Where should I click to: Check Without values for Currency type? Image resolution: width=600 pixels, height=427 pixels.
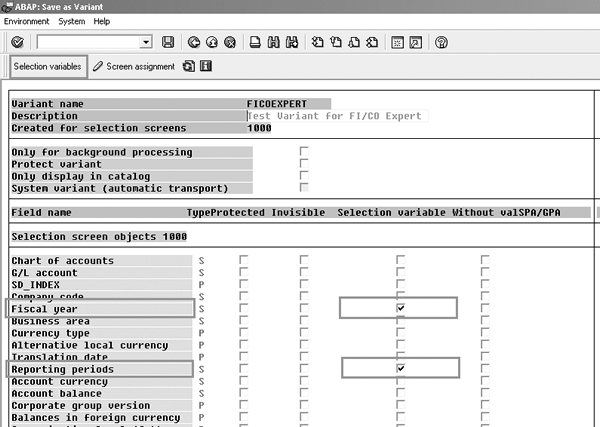485,332
